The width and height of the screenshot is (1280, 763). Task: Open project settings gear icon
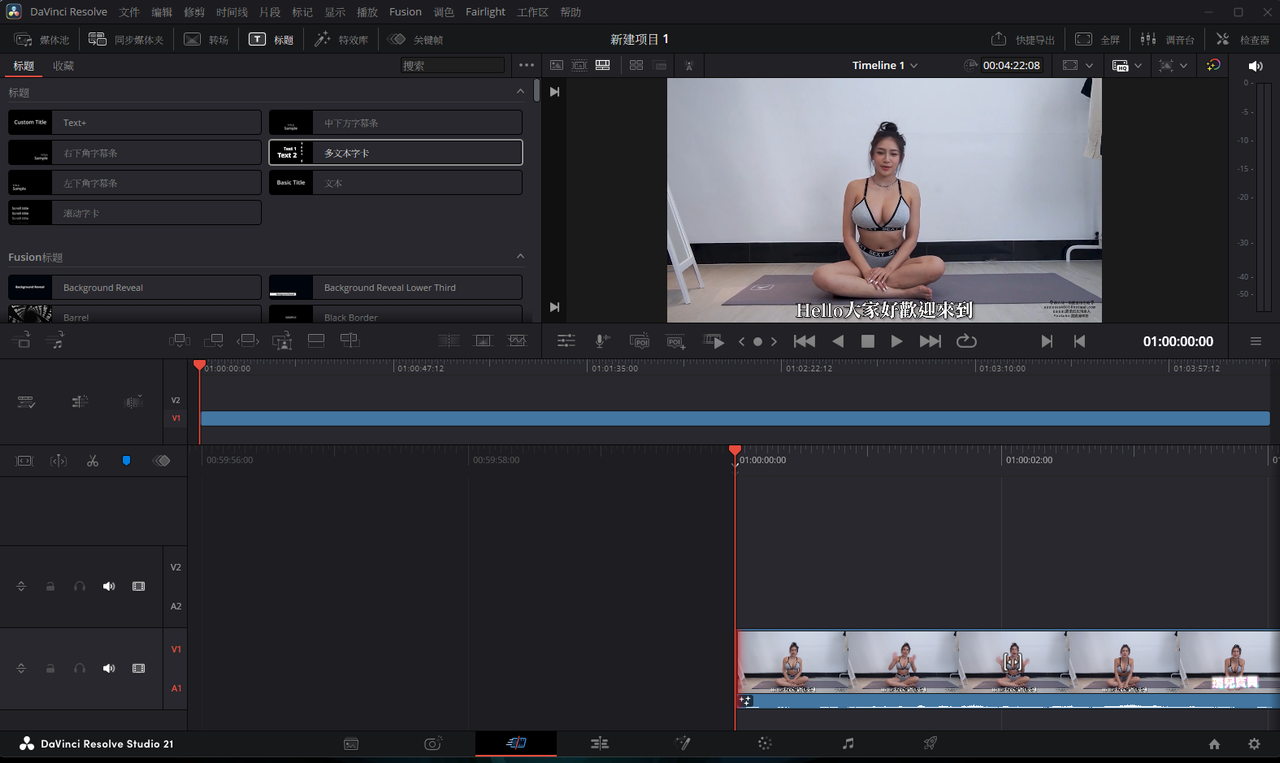coord(1254,744)
